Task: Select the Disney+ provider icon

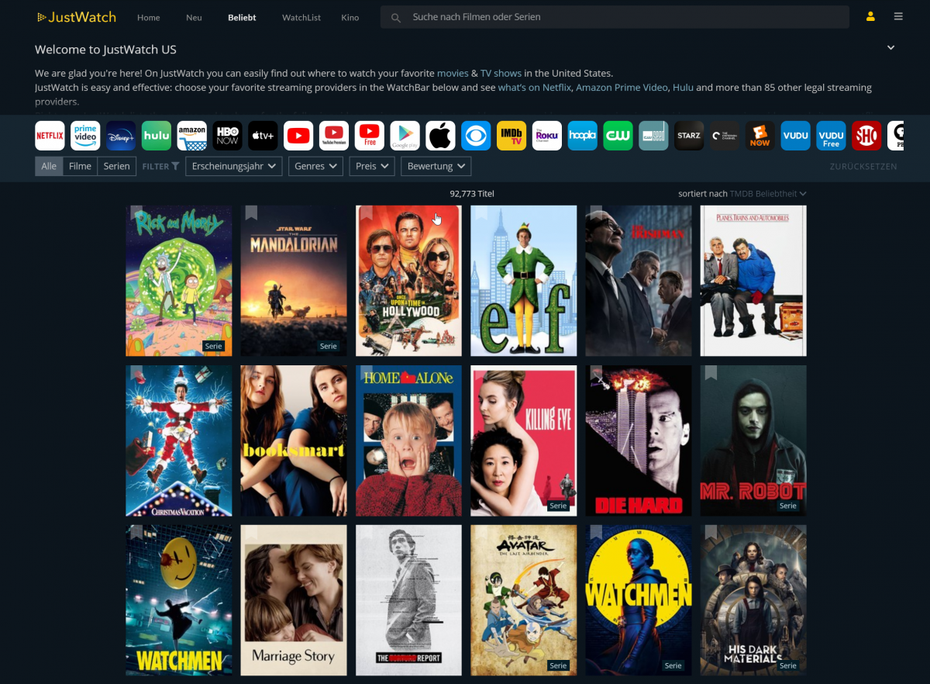Action: click(121, 136)
